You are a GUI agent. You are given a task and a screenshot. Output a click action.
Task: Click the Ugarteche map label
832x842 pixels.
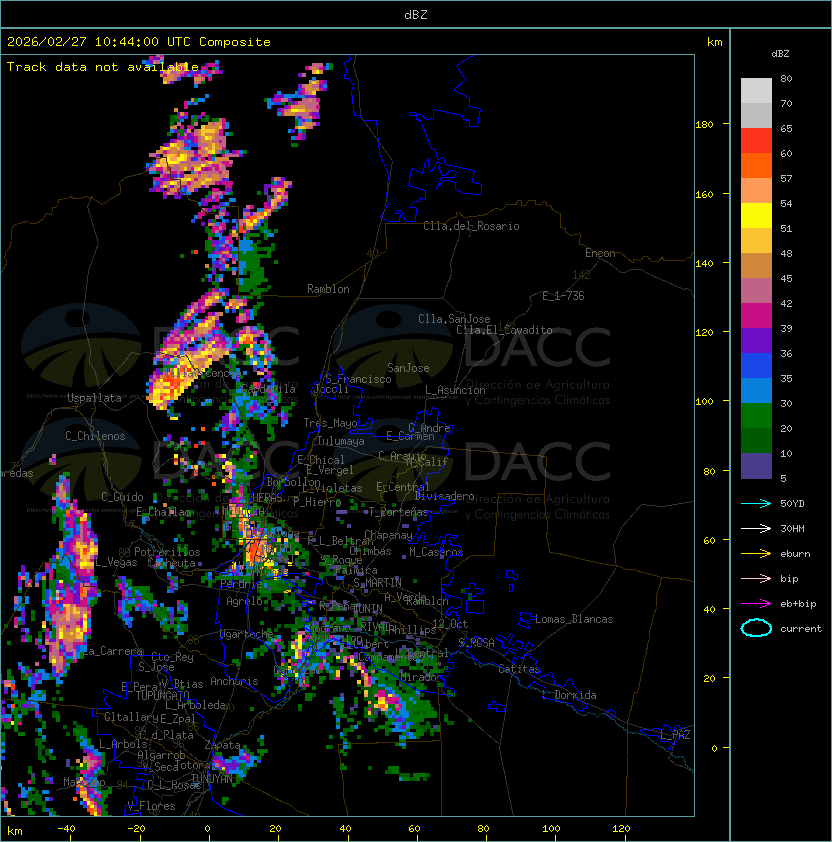247,634
